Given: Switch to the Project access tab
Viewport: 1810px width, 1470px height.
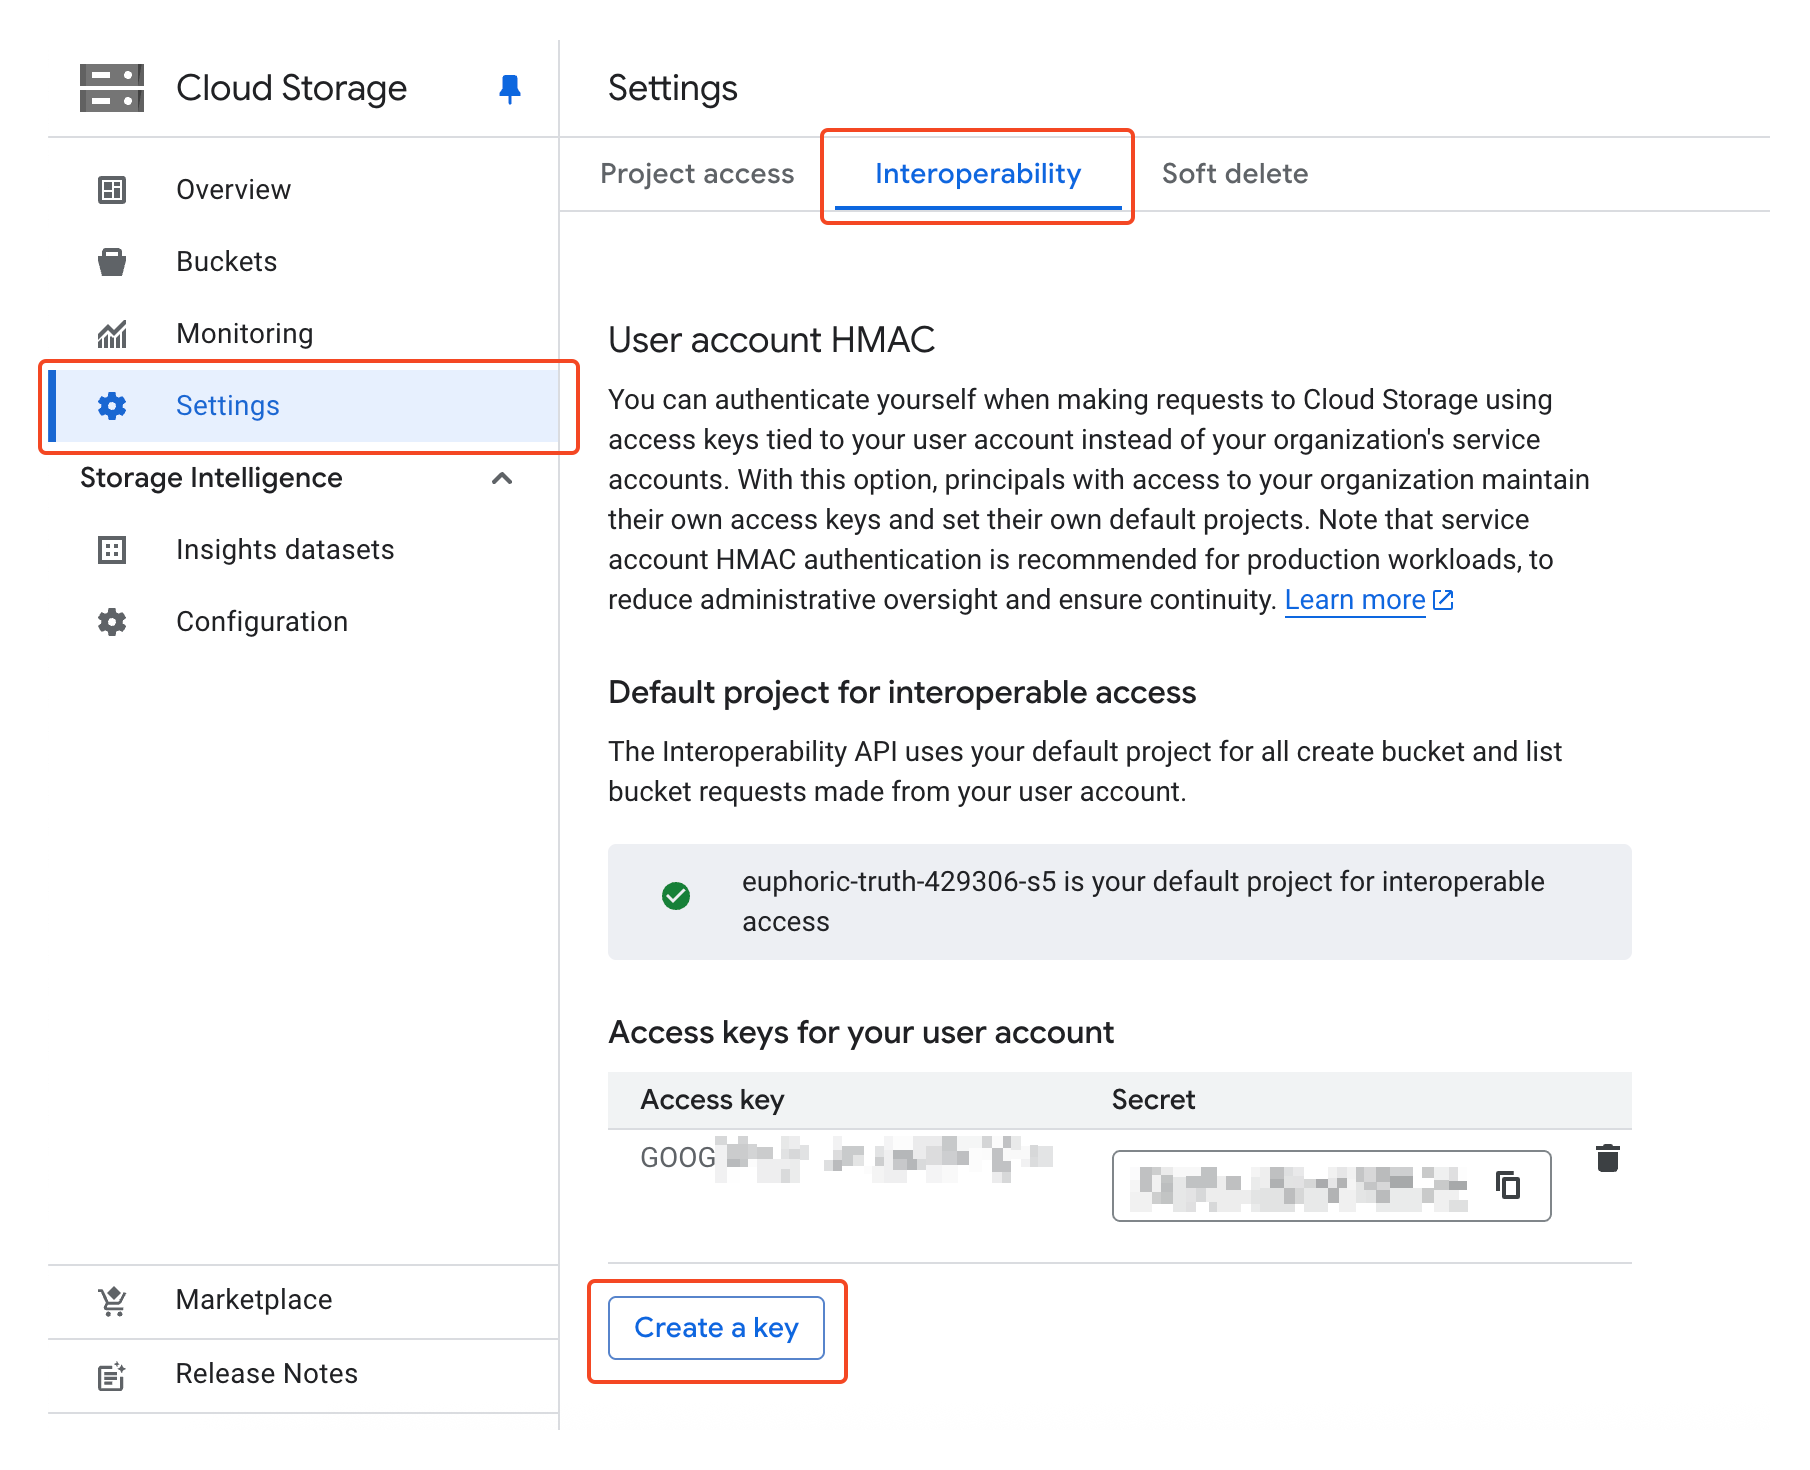Looking at the screenshot, I should [697, 174].
